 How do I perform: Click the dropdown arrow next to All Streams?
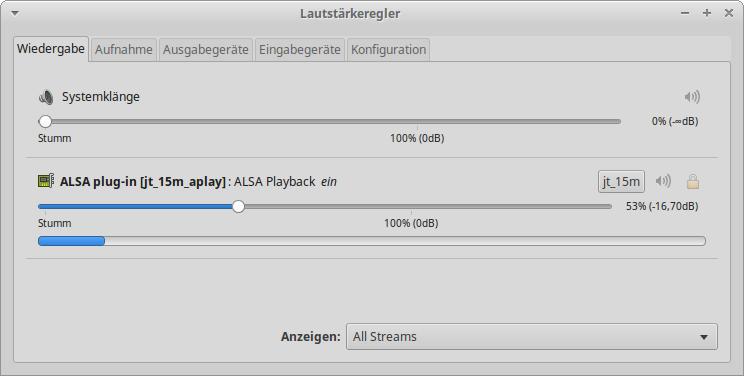click(704, 337)
